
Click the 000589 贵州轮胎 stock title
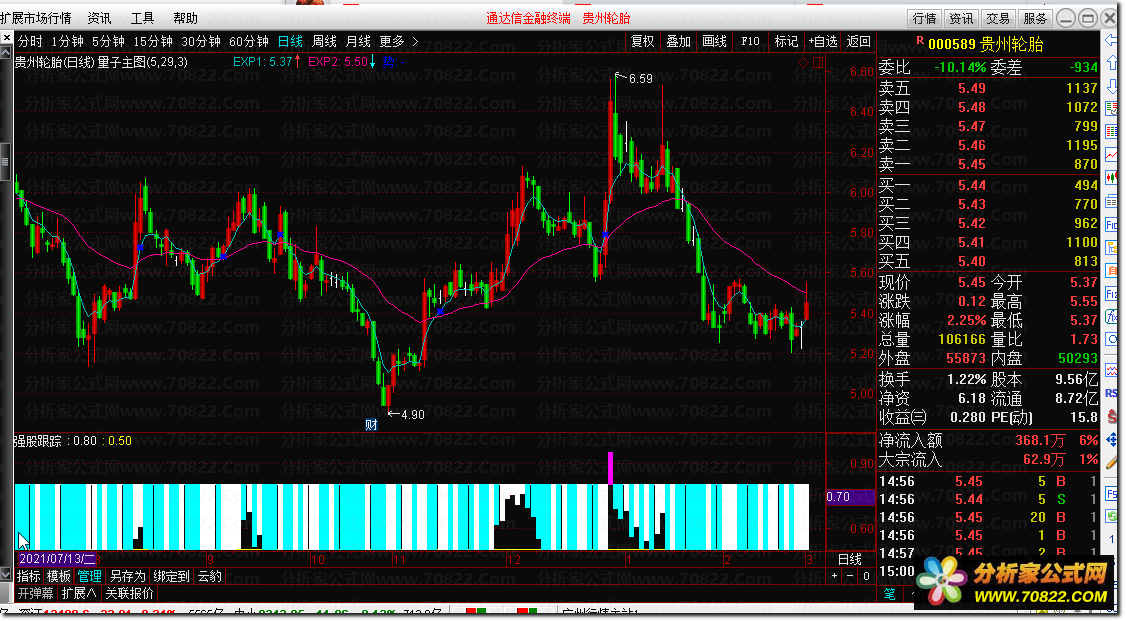point(985,44)
